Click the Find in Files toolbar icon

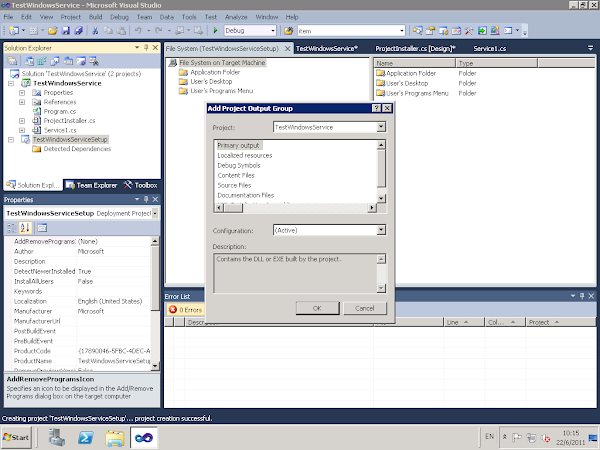click(289, 31)
